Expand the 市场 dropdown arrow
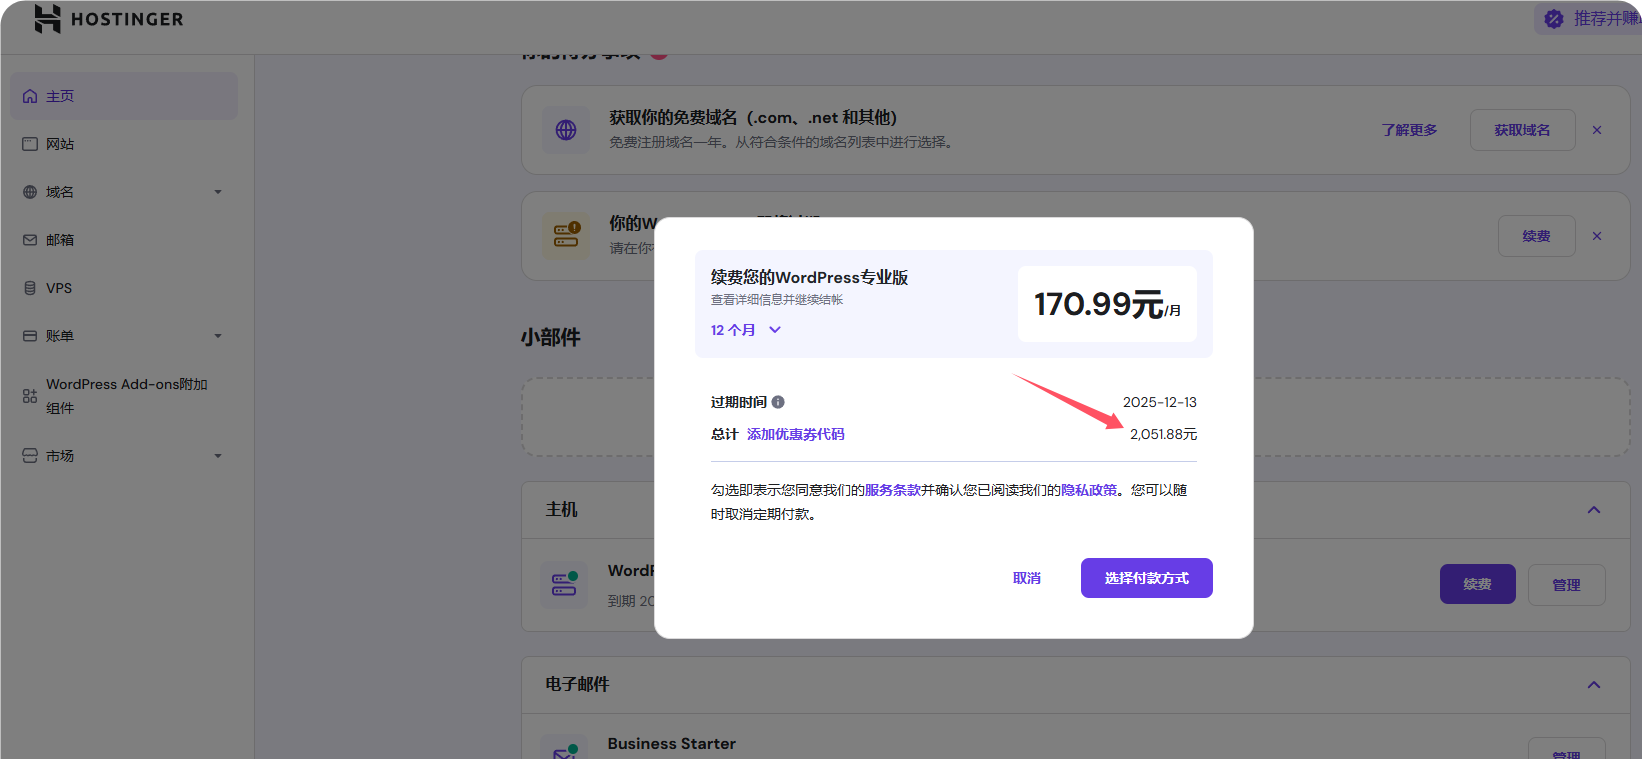1642x759 pixels. click(x=218, y=456)
